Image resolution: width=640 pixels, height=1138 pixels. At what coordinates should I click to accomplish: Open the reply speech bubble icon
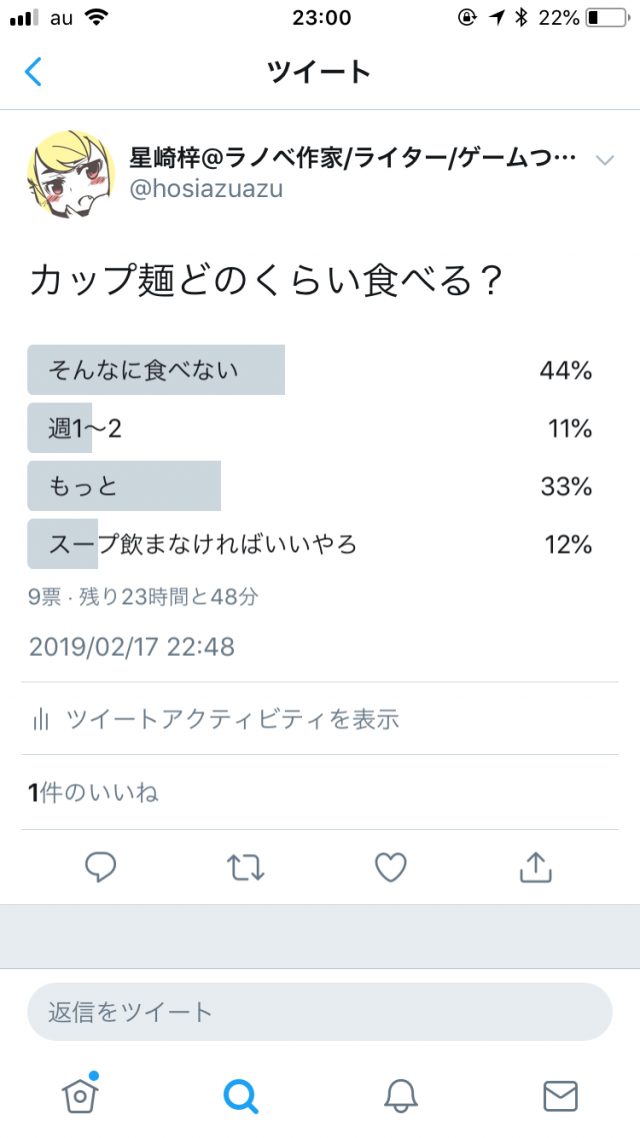pyautogui.click(x=101, y=866)
